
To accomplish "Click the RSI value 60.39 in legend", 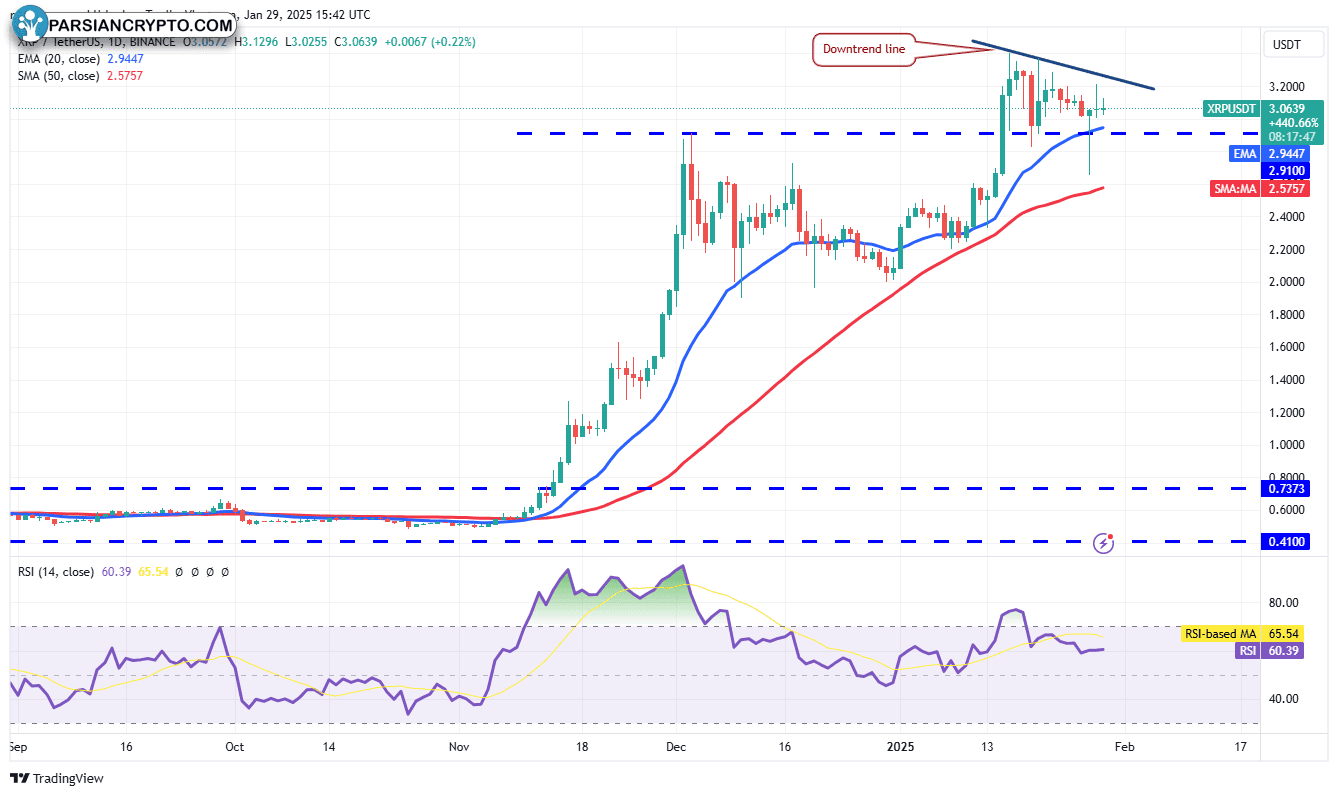I will coord(115,572).
